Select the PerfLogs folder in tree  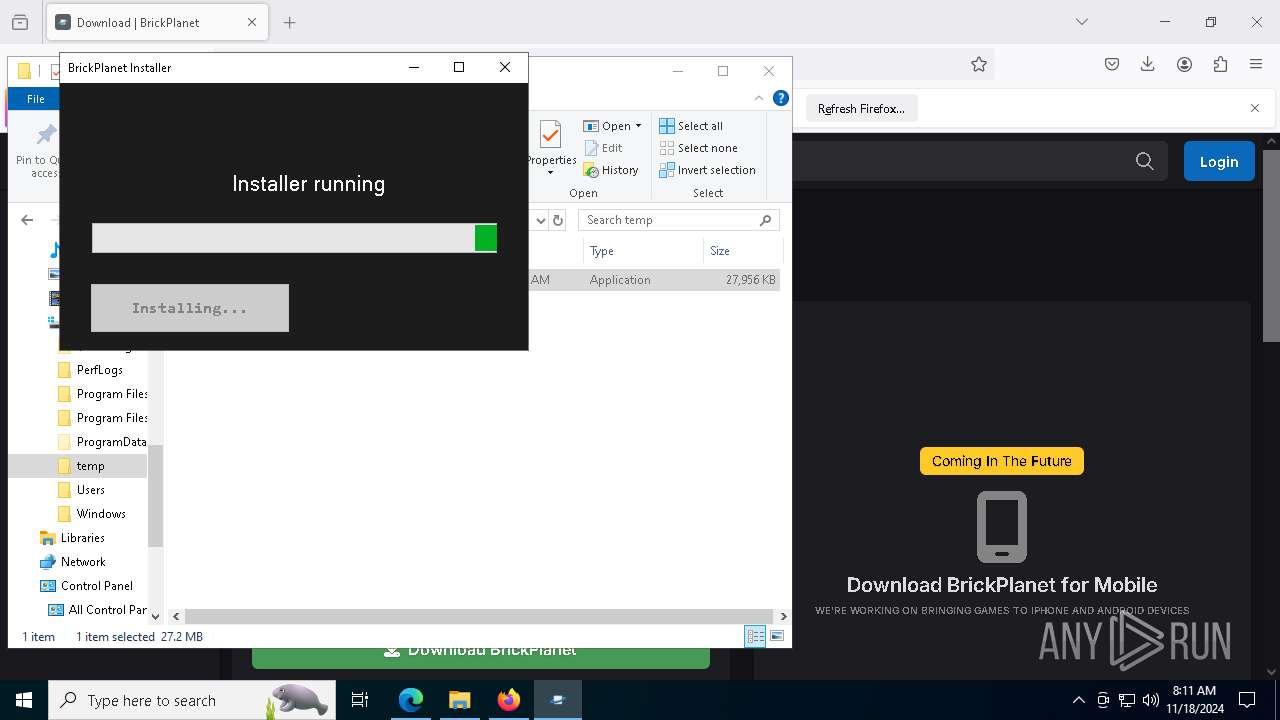coord(100,370)
